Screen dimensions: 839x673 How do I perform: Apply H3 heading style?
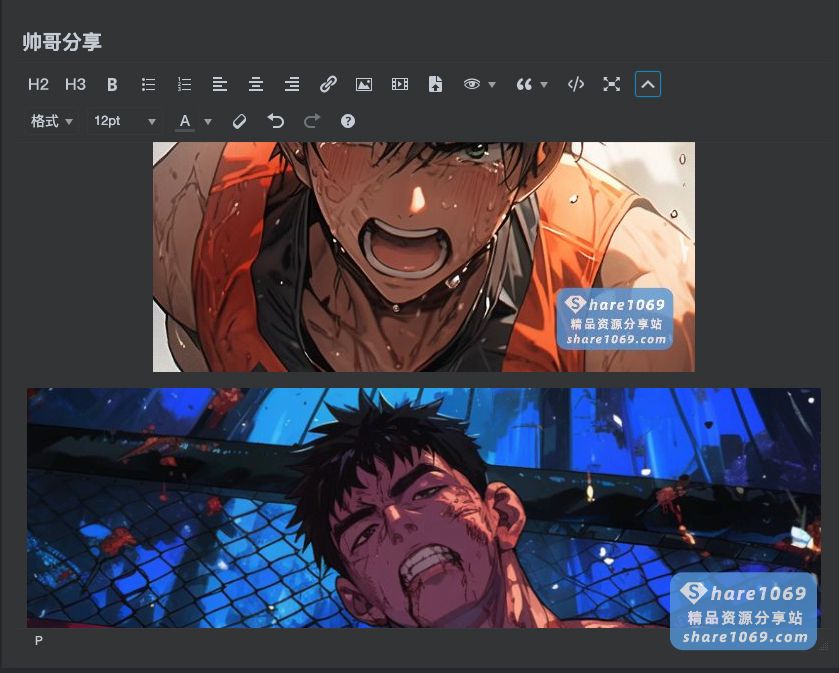point(75,85)
